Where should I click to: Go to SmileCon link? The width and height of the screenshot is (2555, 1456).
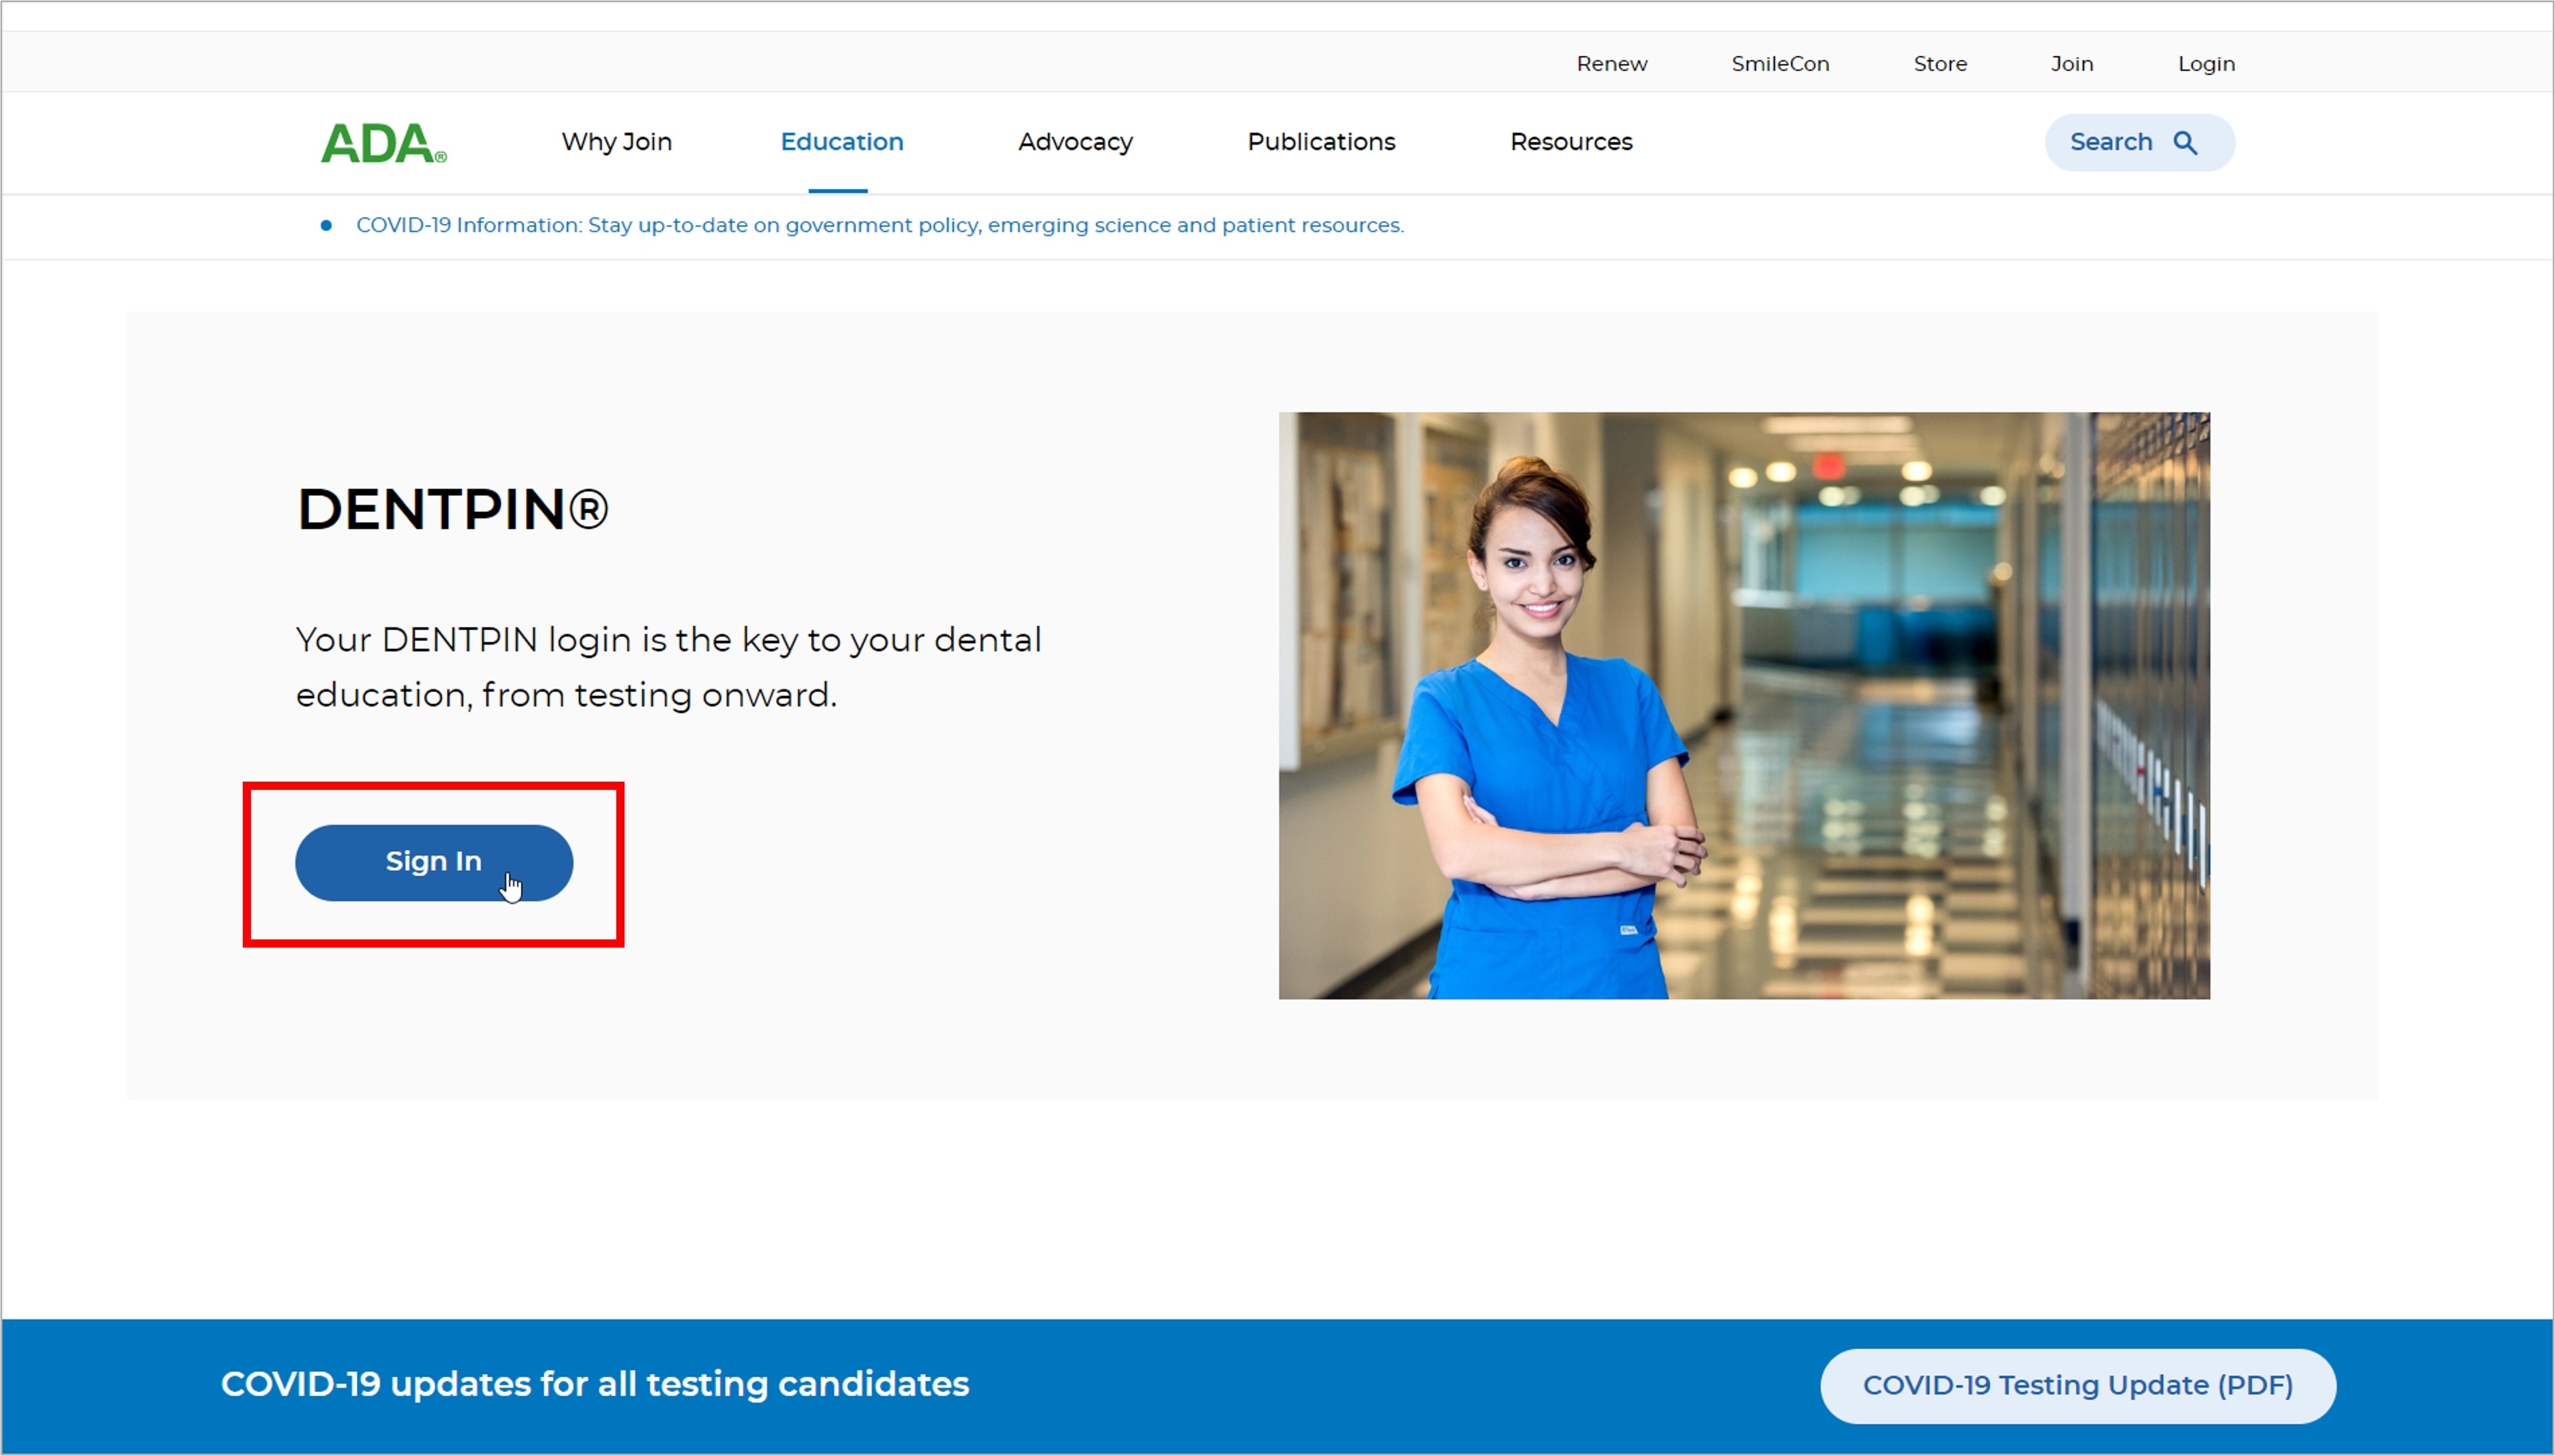(1780, 64)
